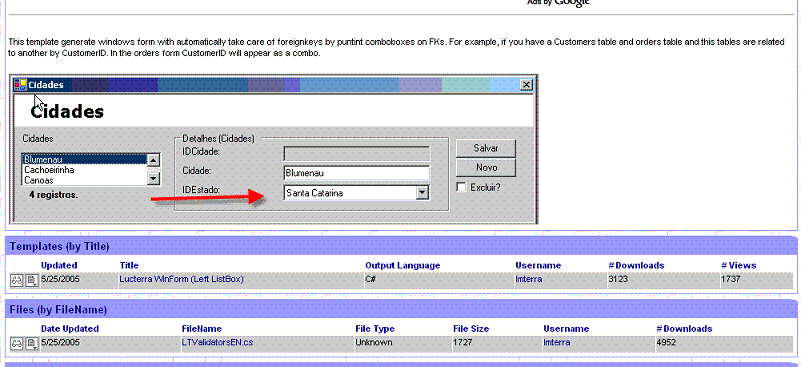Sort files by the Username header
This screenshot has height=367, width=801.
pyautogui.click(x=566, y=329)
